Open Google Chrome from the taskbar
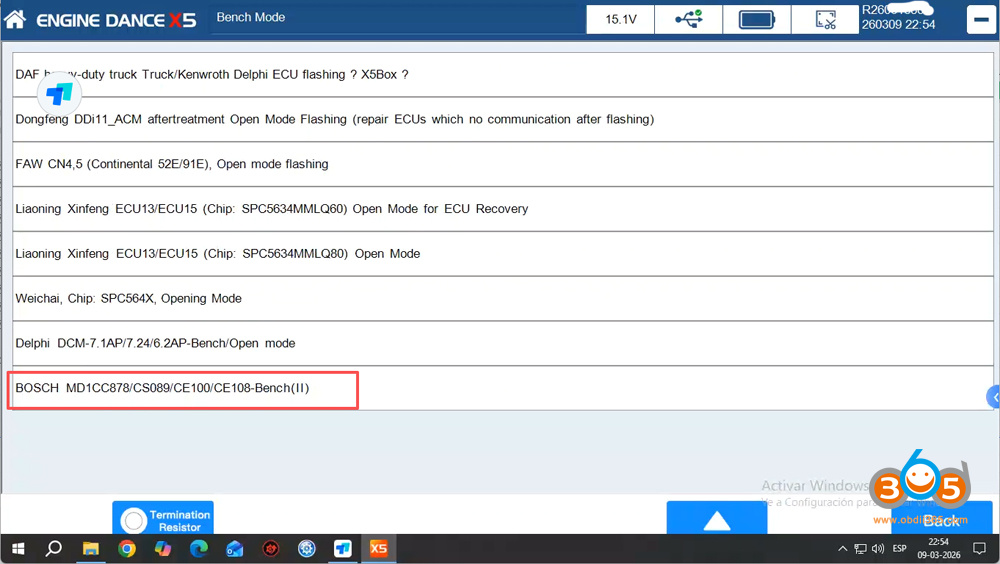Viewport: 1000px width, 564px height. [x=127, y=549]
